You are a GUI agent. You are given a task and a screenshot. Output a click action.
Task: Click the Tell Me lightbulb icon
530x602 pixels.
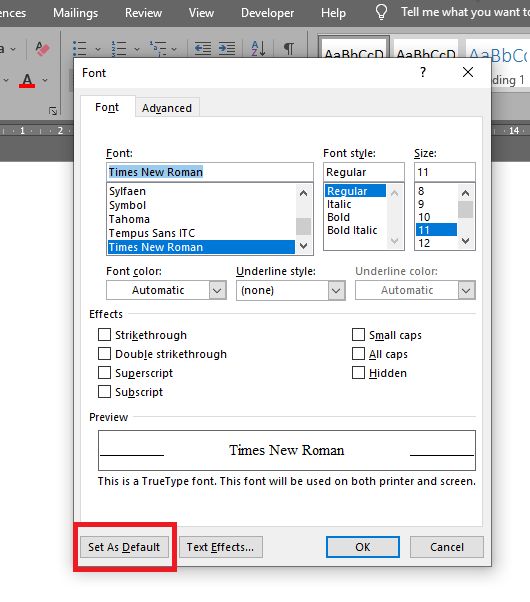click(381, 12)
